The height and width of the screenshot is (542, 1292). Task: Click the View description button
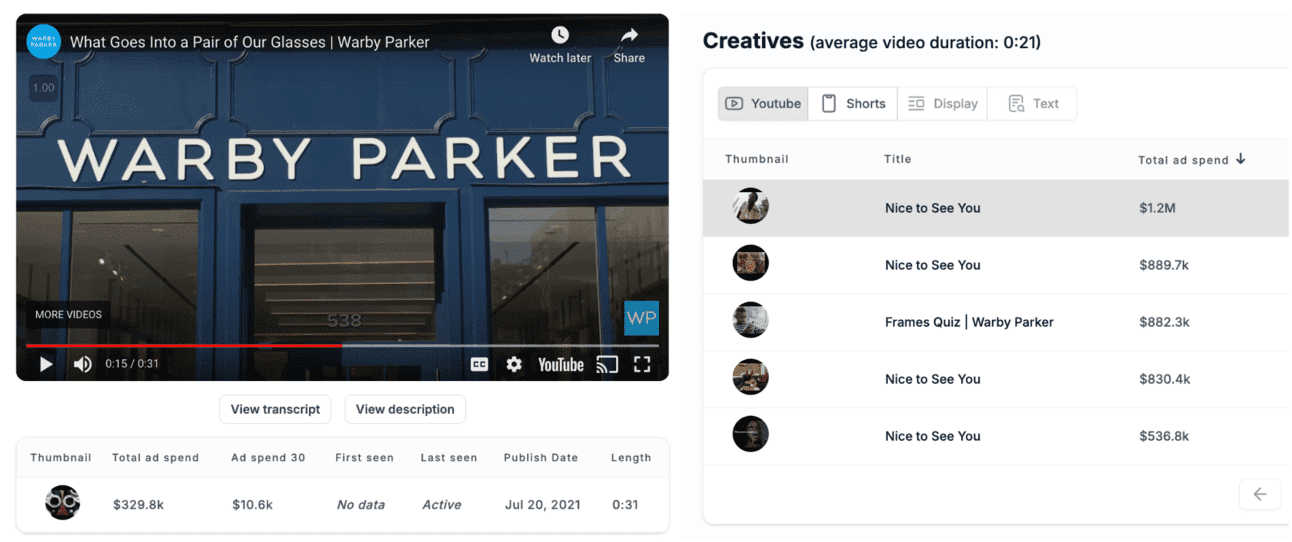[405, 409]
